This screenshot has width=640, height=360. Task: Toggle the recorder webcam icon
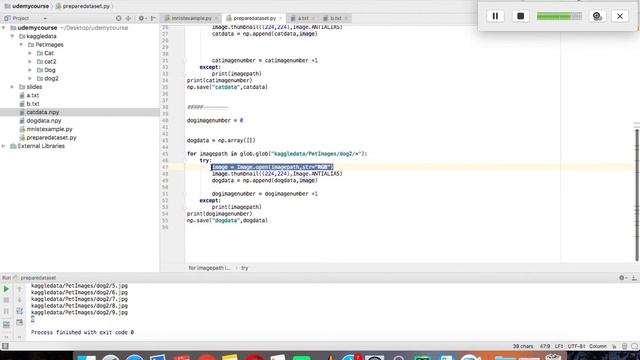point(597,16)
